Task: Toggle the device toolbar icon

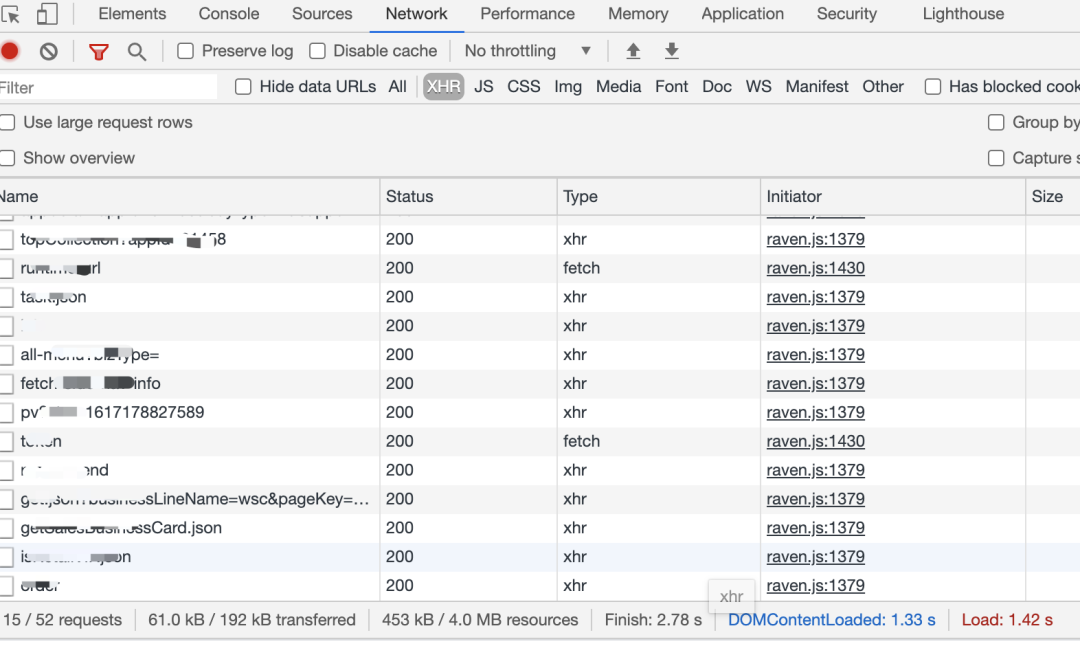Action: pos(47,14)
